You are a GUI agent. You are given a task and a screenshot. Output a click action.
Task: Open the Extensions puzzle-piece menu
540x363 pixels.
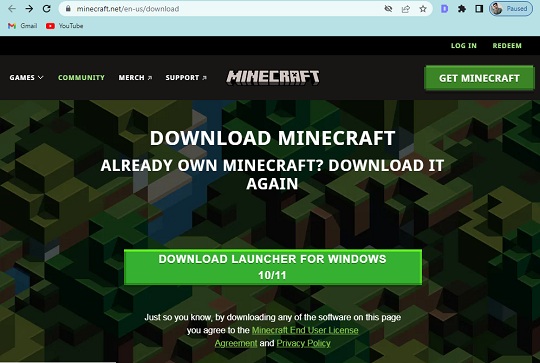462,9
